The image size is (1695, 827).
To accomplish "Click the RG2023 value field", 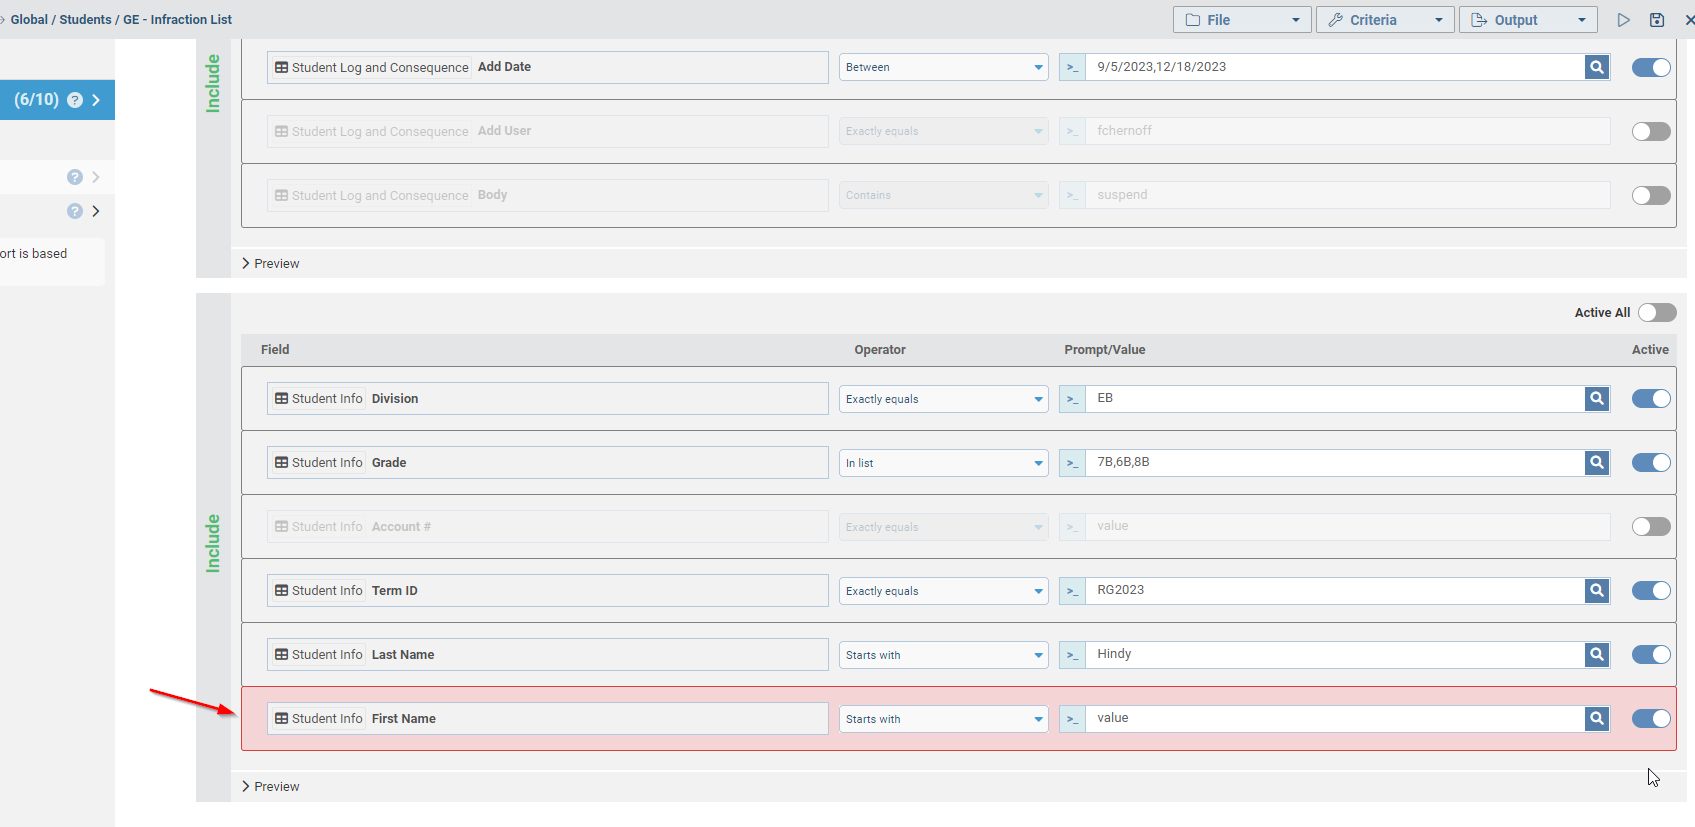I will (1335, 590).
